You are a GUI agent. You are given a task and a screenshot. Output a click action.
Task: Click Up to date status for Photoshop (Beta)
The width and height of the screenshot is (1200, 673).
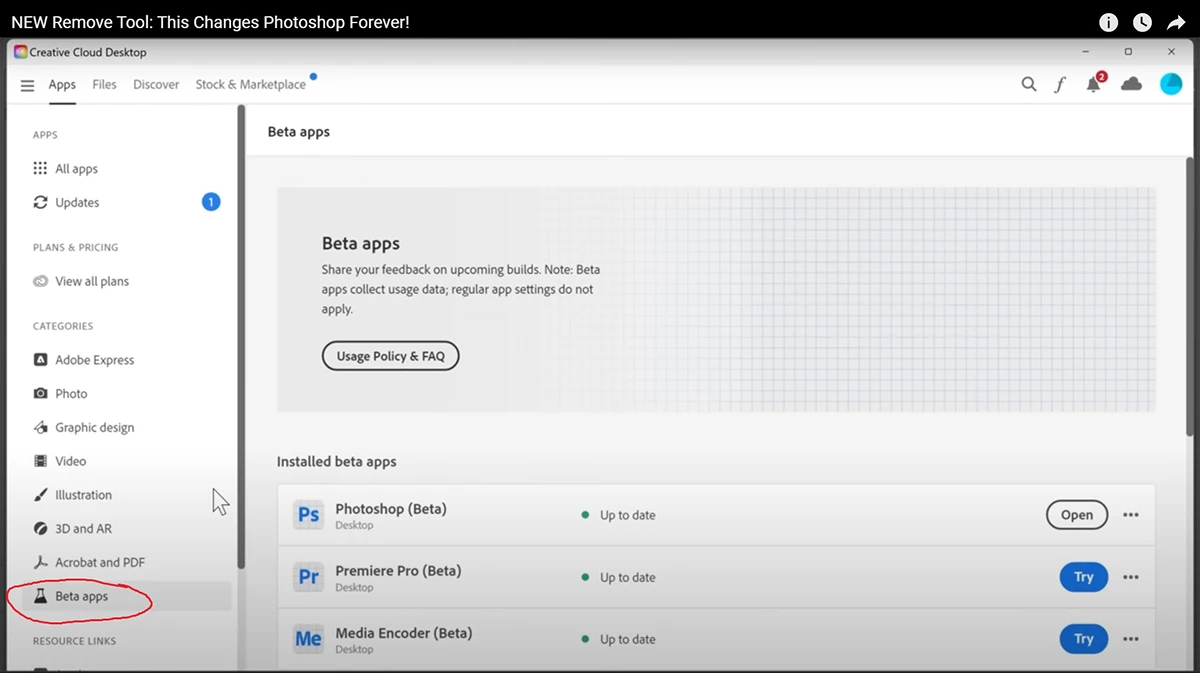(627, 515)
